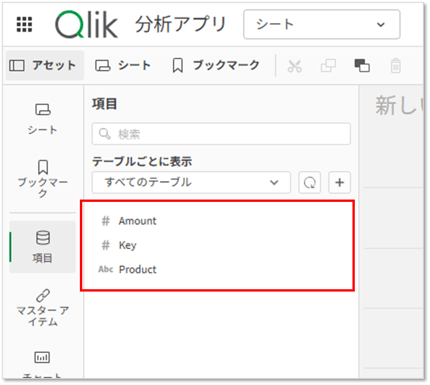Click the refresh fields button
Image resolution: width=430 pixels, height=385 pixels.
[x=310, y=182]
